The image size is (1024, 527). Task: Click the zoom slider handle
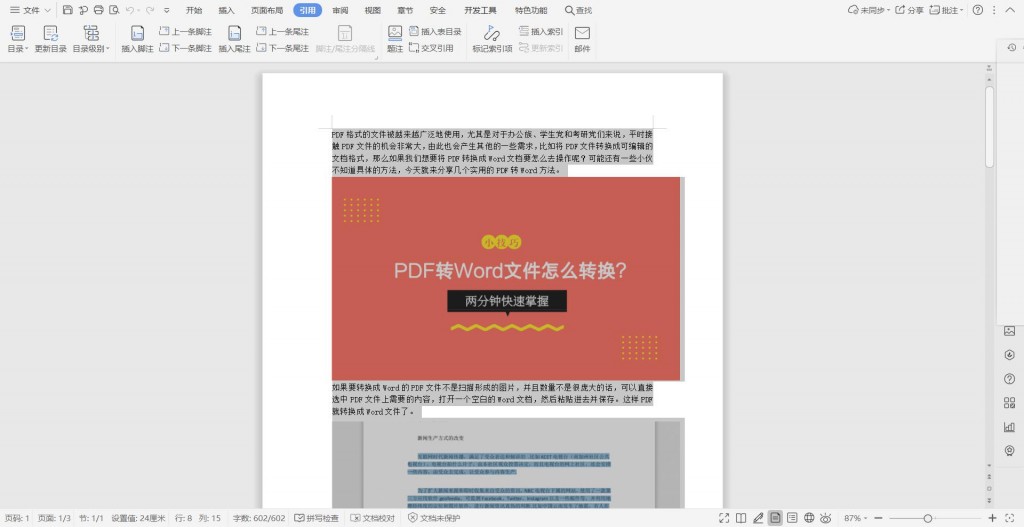(x=928, y=518)
